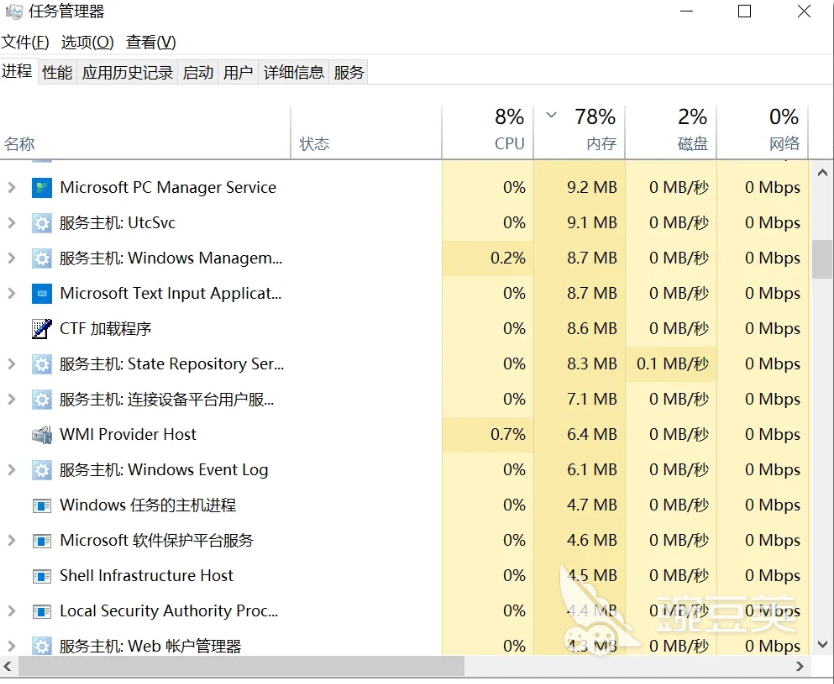Click the Task Manager title bar icon
The height and width of the screenshot is (684, 834).
[x=13, y=12]
